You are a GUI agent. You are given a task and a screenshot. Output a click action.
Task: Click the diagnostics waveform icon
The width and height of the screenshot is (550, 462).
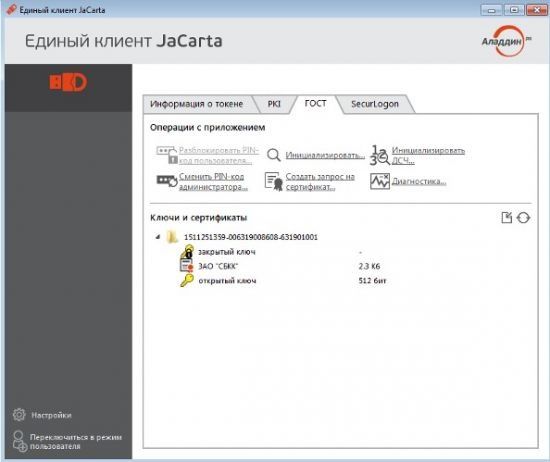pos(380,181)
